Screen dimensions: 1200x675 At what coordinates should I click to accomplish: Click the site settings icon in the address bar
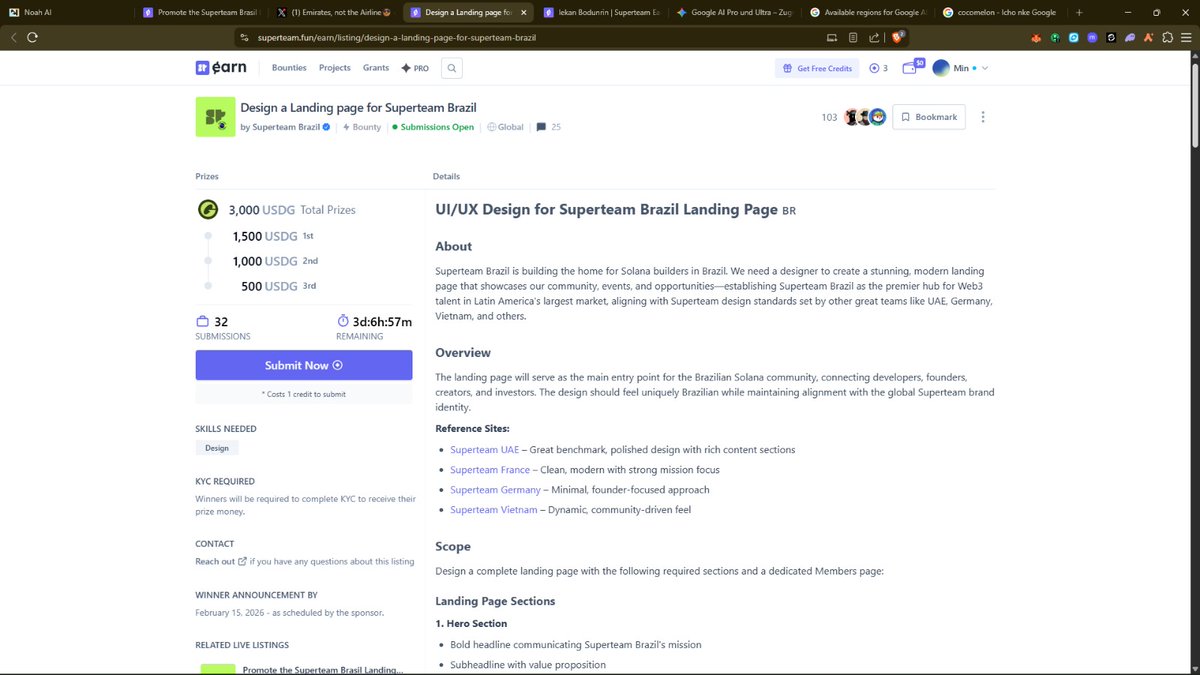pos(243,38)
